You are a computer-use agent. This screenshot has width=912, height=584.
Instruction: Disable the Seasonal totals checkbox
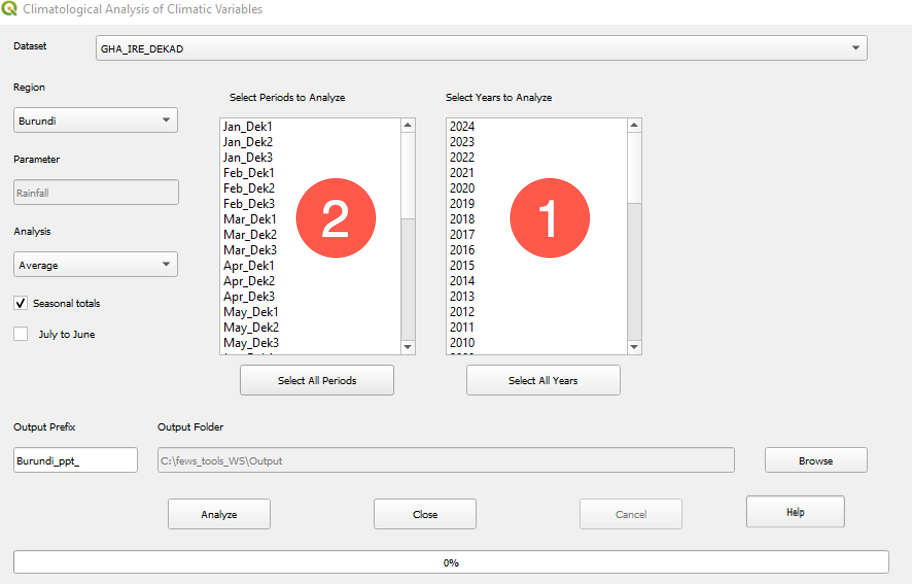point(20,302)
